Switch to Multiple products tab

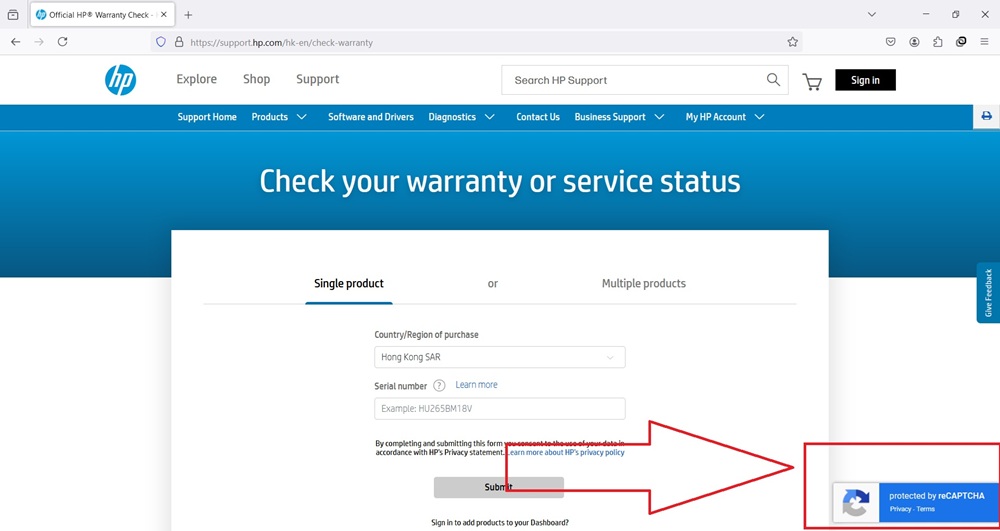(643, 283)
